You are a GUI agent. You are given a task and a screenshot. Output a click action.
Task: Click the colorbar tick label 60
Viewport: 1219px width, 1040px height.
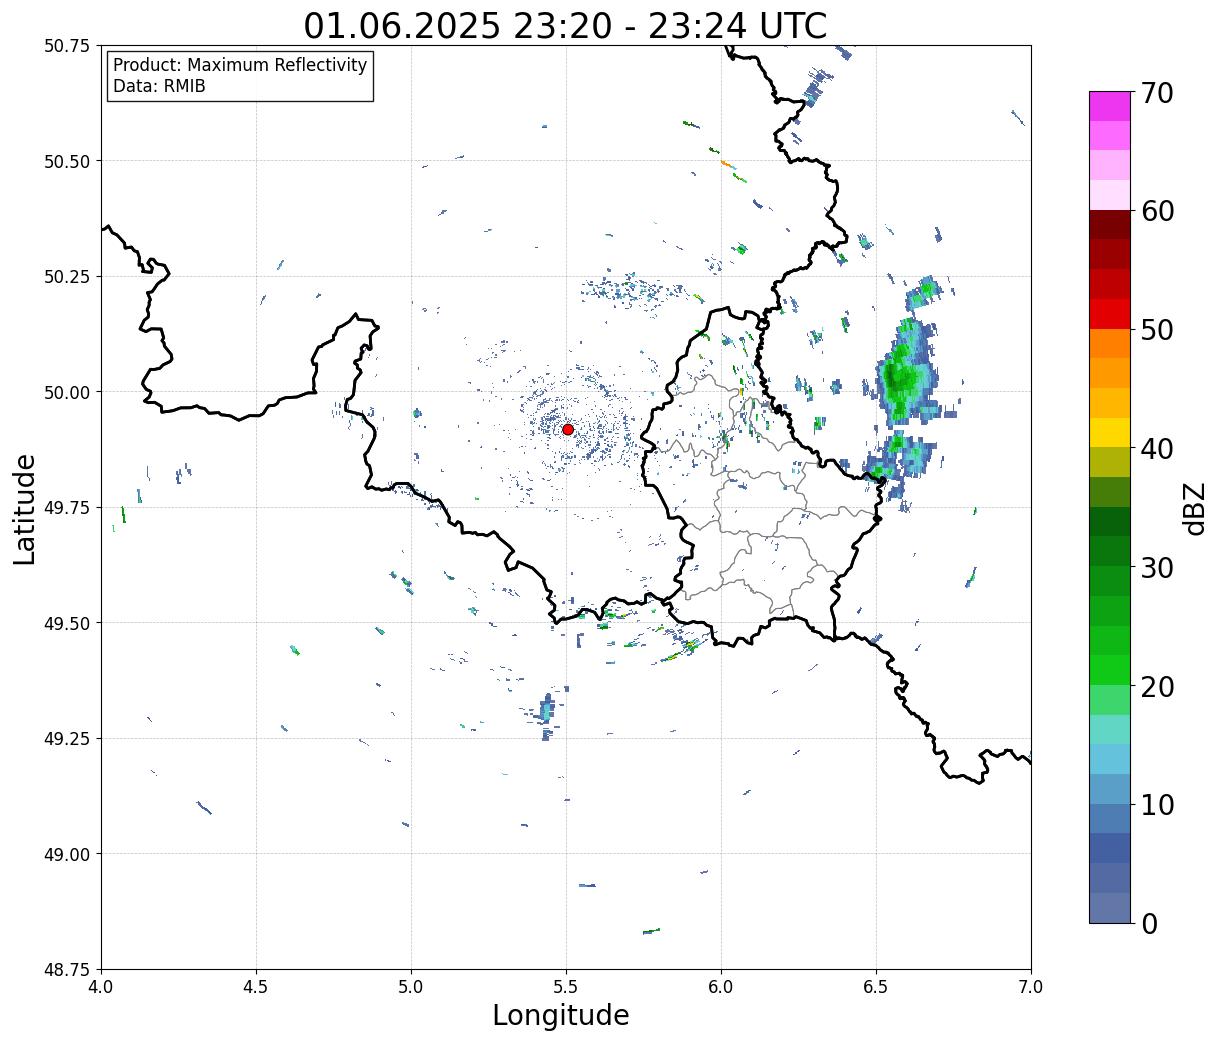click(1157, 211)
